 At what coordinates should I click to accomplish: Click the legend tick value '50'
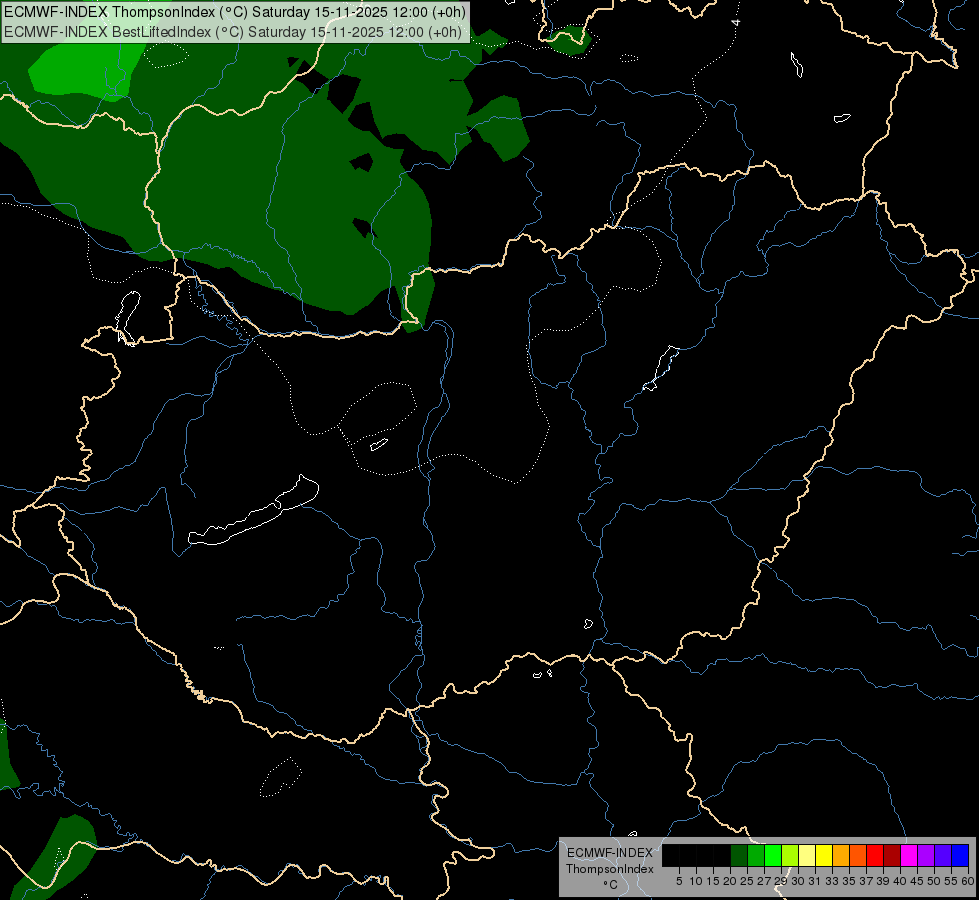[x=934, y=881]
